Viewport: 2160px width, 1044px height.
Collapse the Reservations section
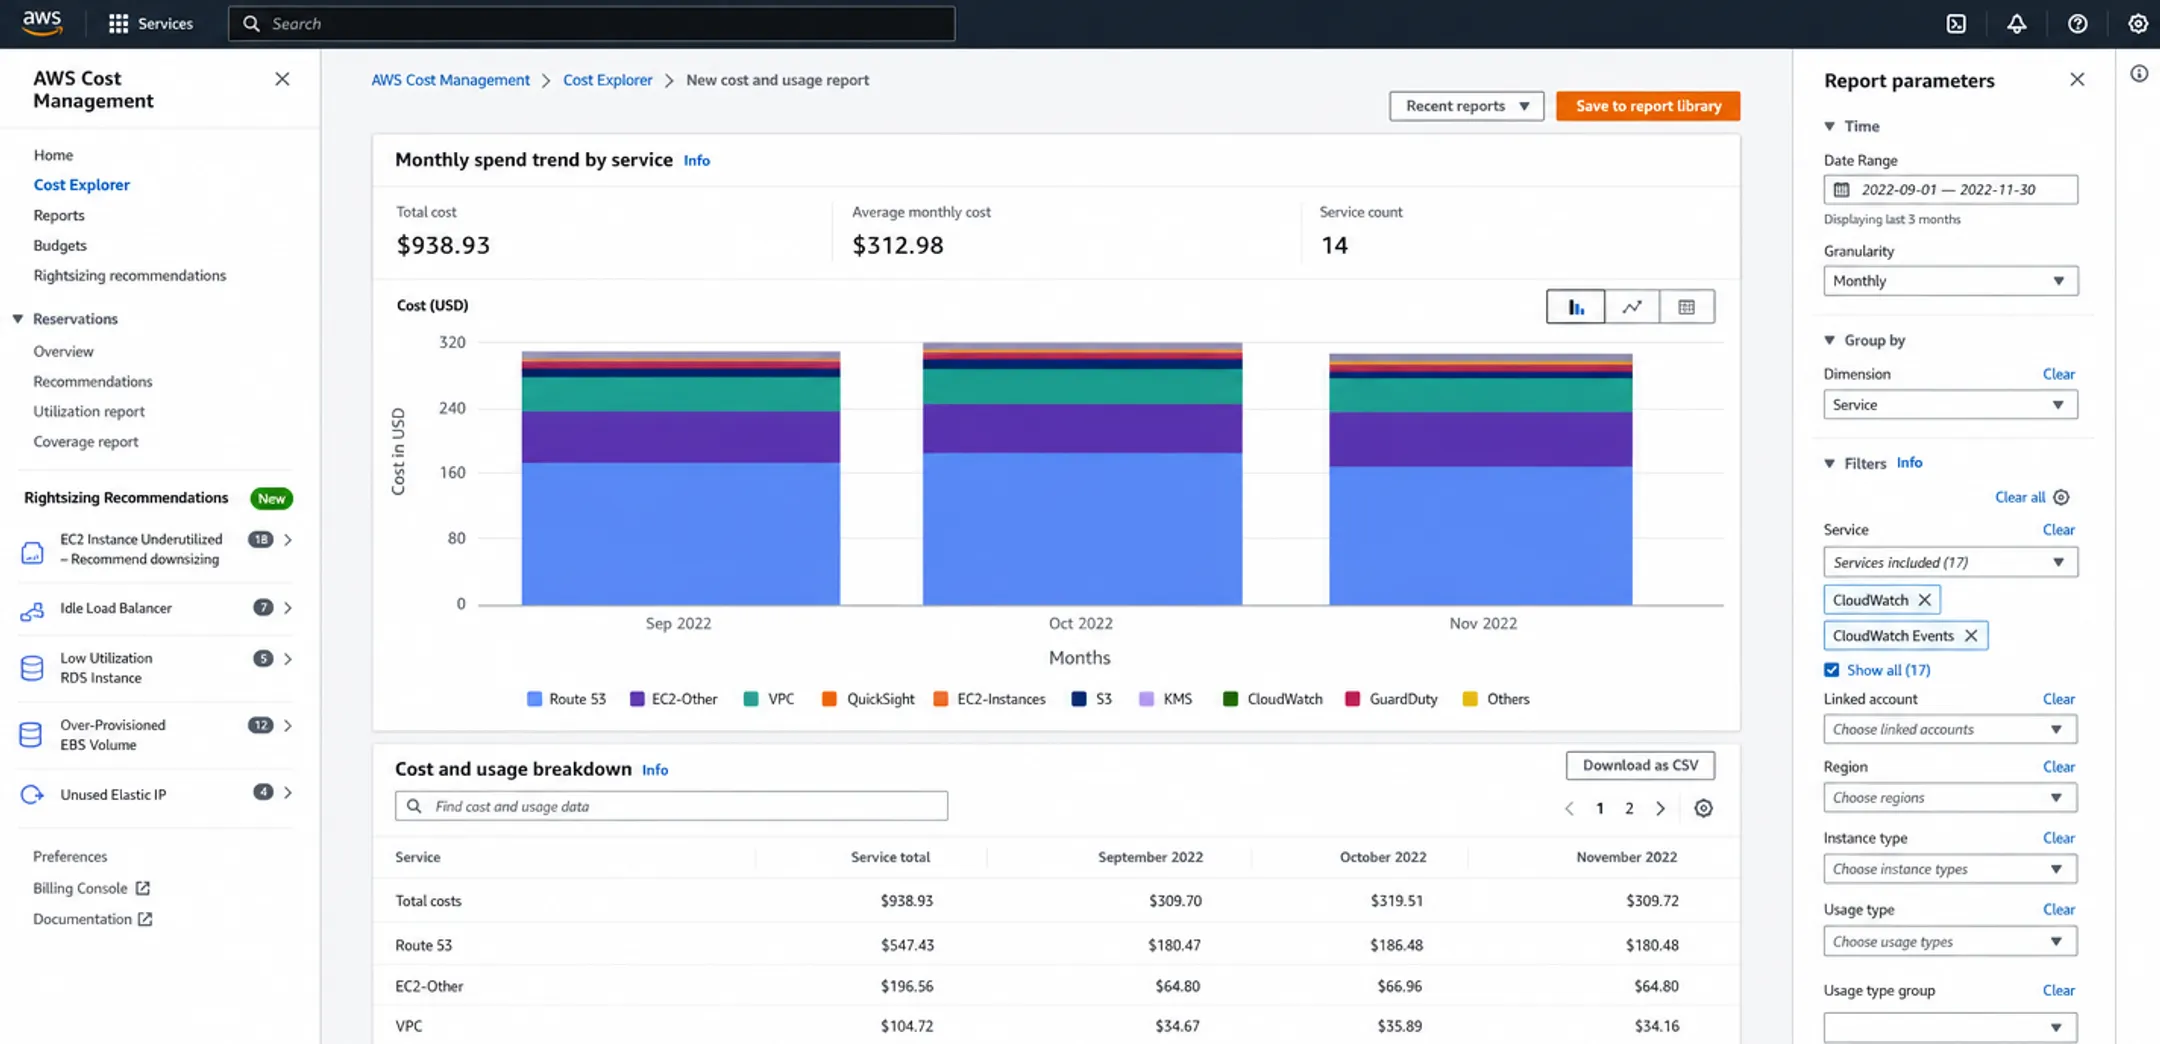click(x=18, y=319)
